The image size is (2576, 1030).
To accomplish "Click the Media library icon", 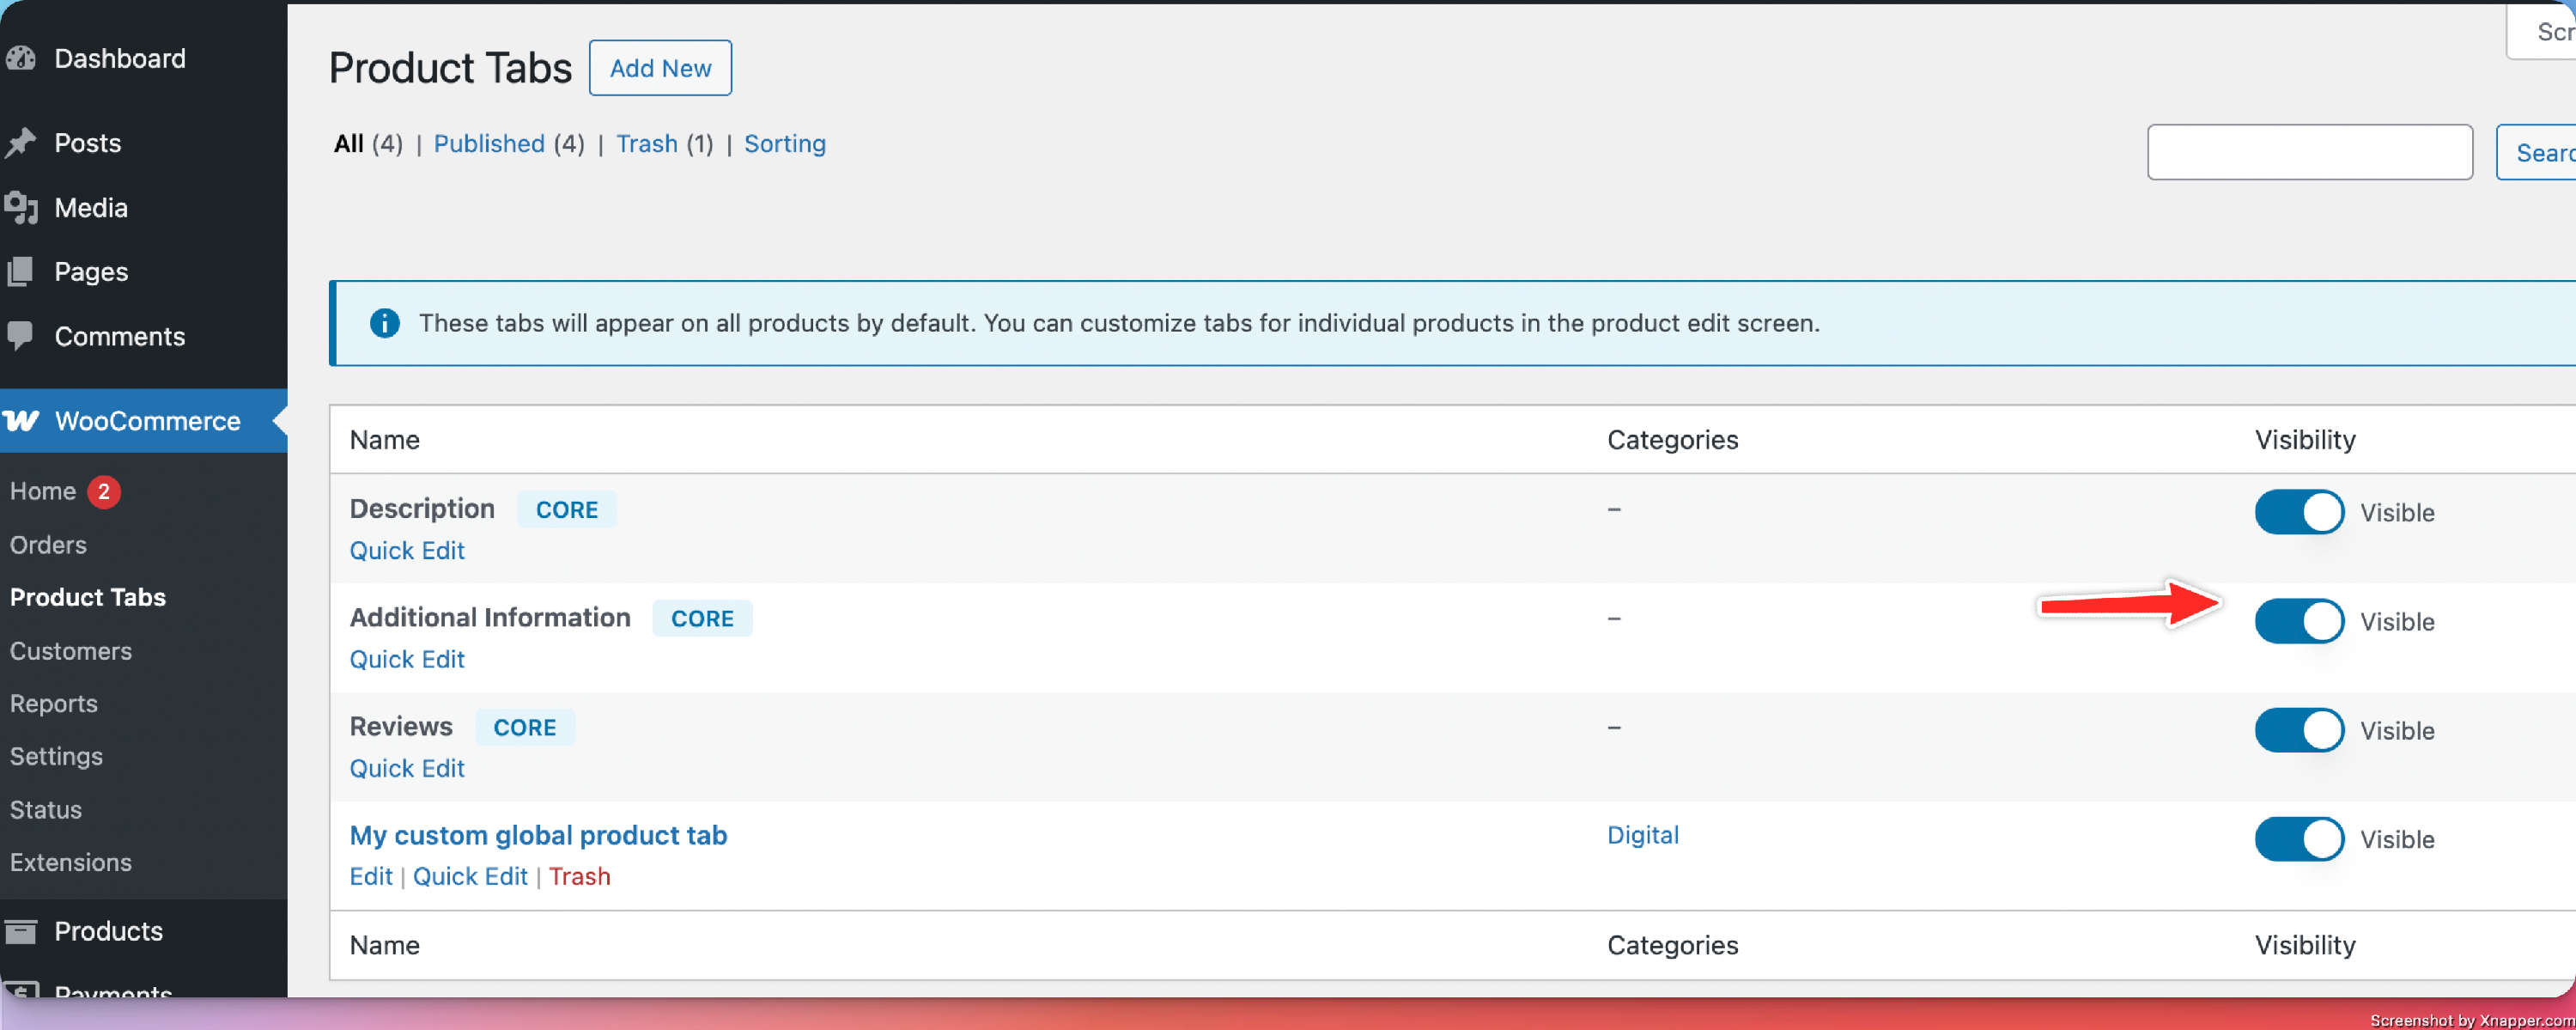I will point(21,208).
